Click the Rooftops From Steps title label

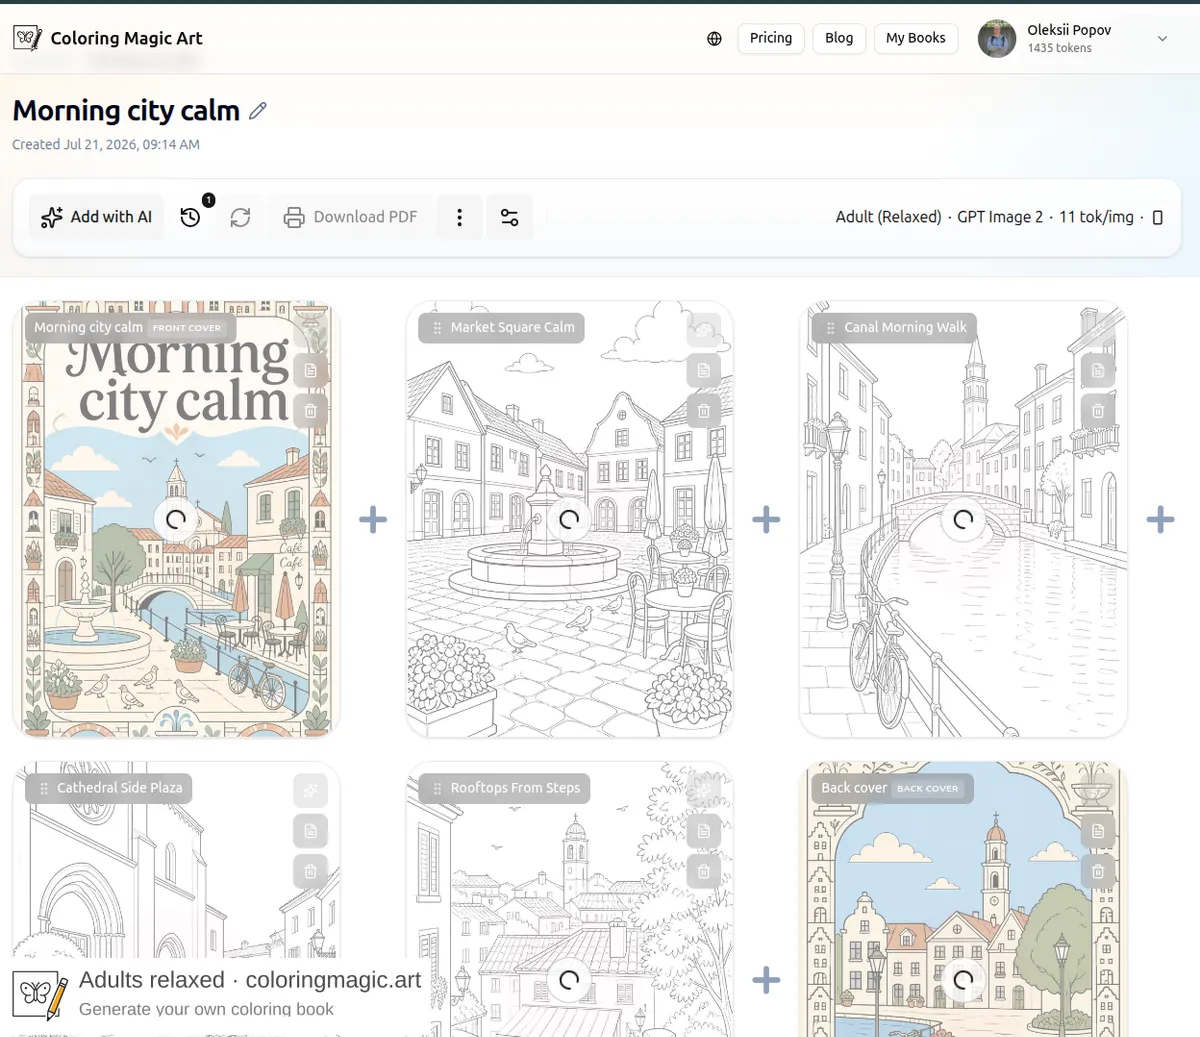[515, 788]
